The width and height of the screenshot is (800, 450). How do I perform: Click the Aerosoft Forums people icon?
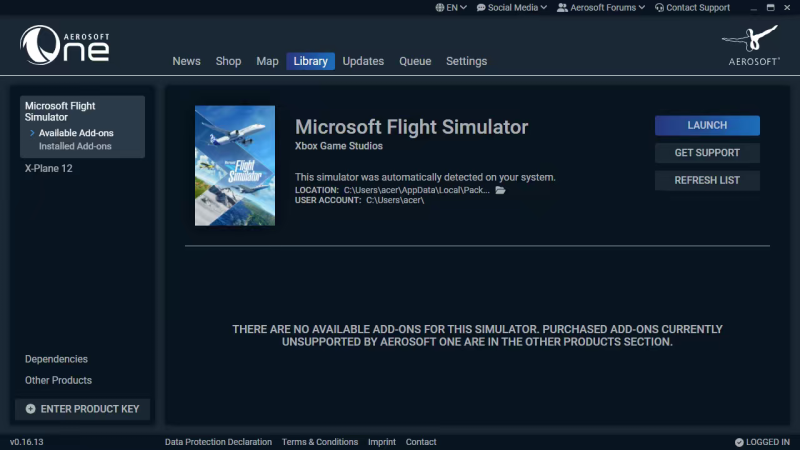(x=562, y=8)
